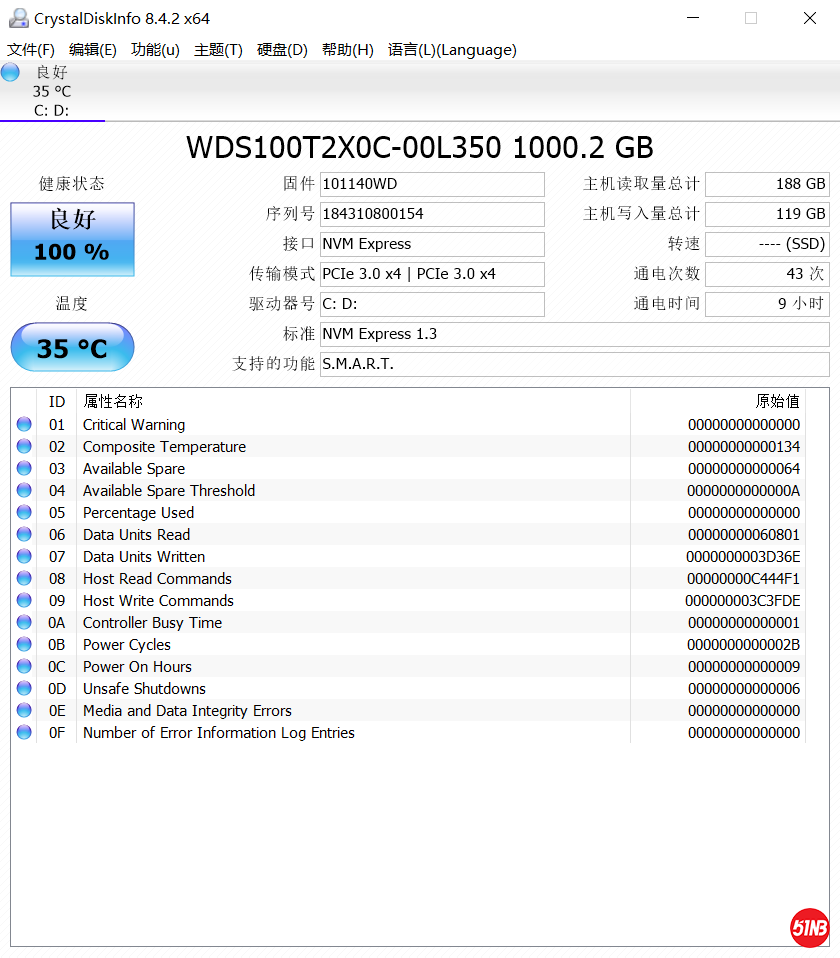Open the 语言(L)(Language) menu
The width and height of the screenshot is (840, 958).
[x=452, y=50]
